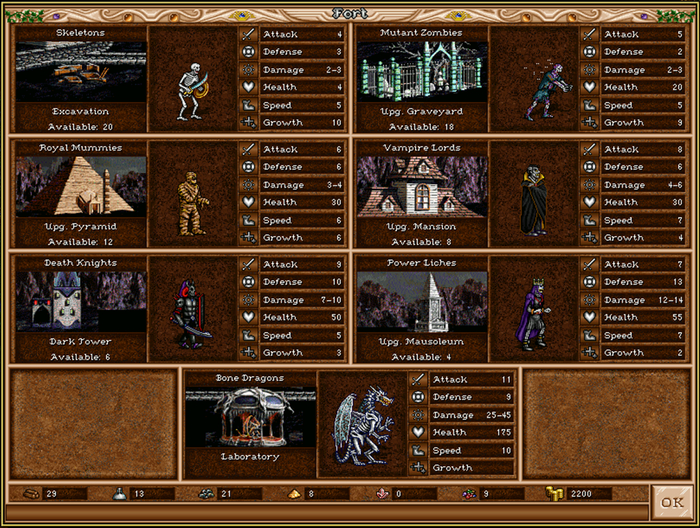Viewport: 700px width, 528px height.
Task: Click the Power Liches Attack sword icon
Action: (x=589, y=264)
